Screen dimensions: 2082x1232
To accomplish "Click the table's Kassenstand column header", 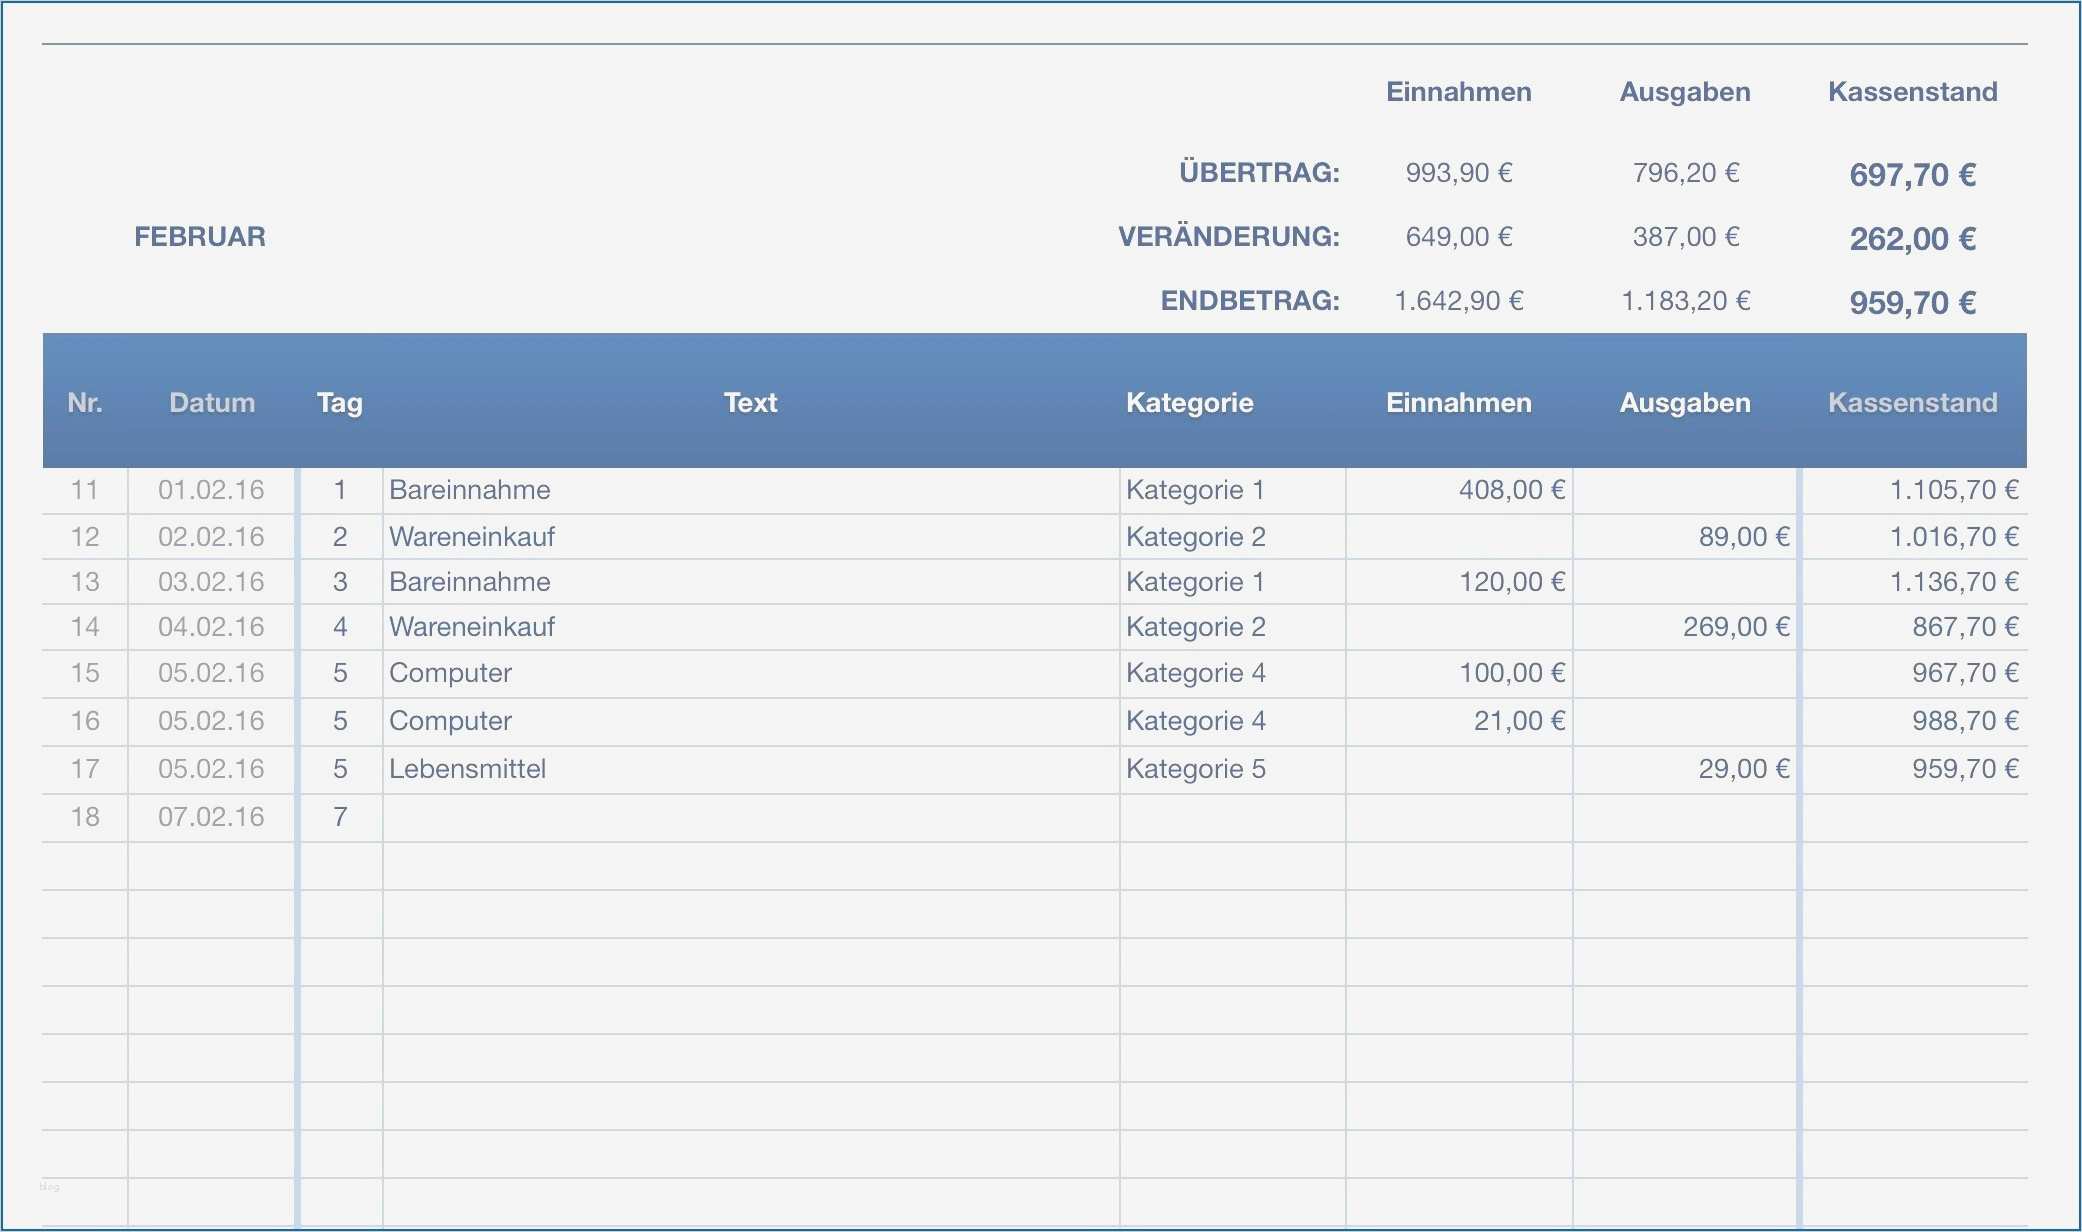I will pos(1912,402).
